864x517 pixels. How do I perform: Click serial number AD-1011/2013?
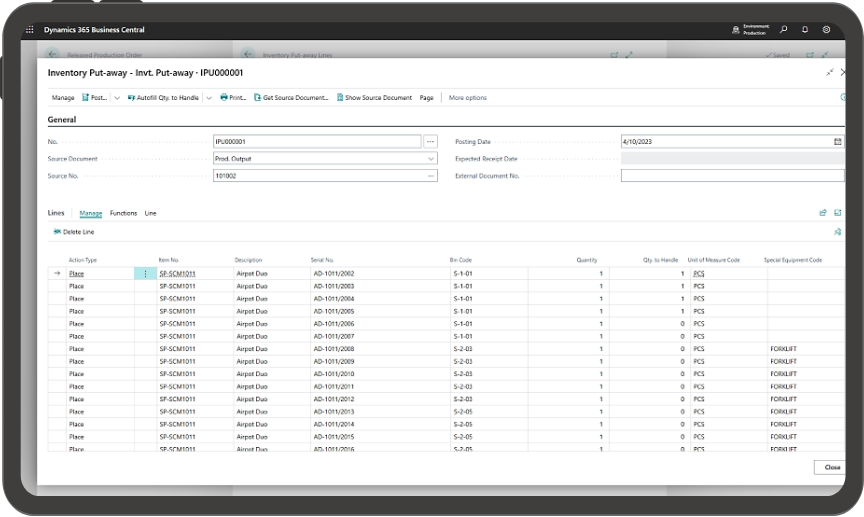pyautogui.click(x=334, y=412)
